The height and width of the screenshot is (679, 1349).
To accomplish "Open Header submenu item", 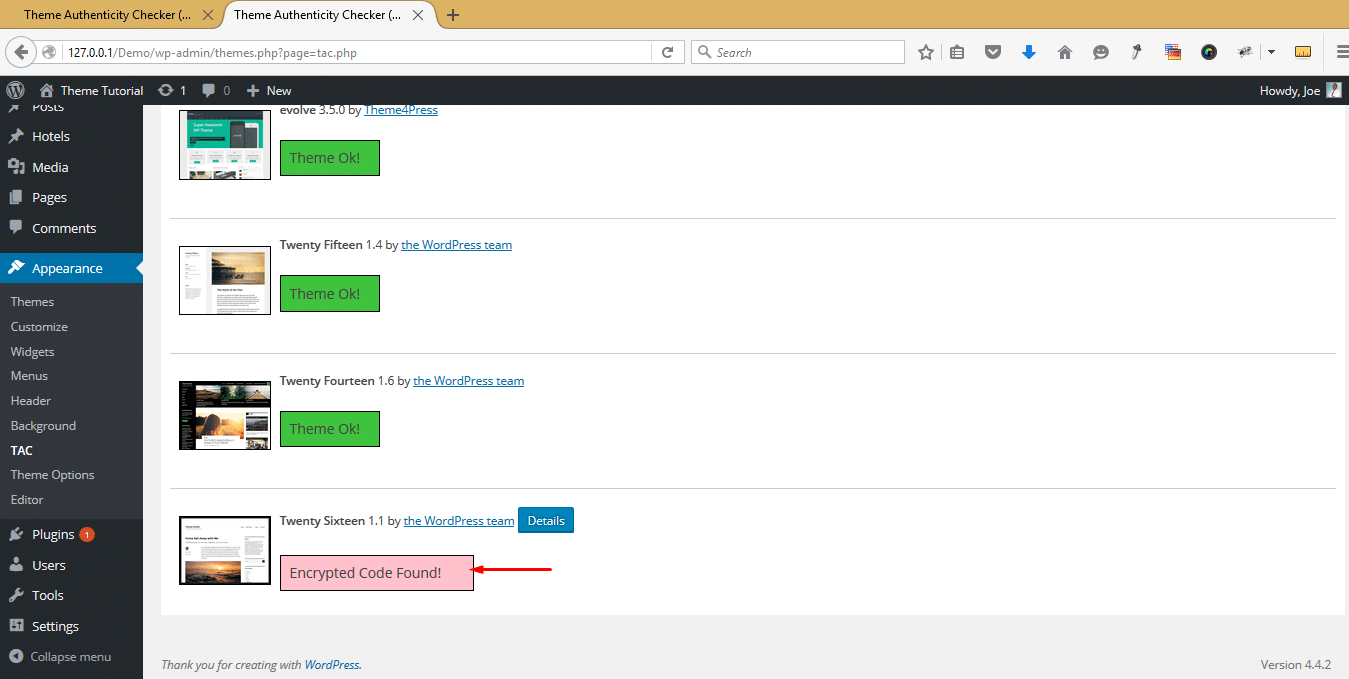I will point(31,400).
